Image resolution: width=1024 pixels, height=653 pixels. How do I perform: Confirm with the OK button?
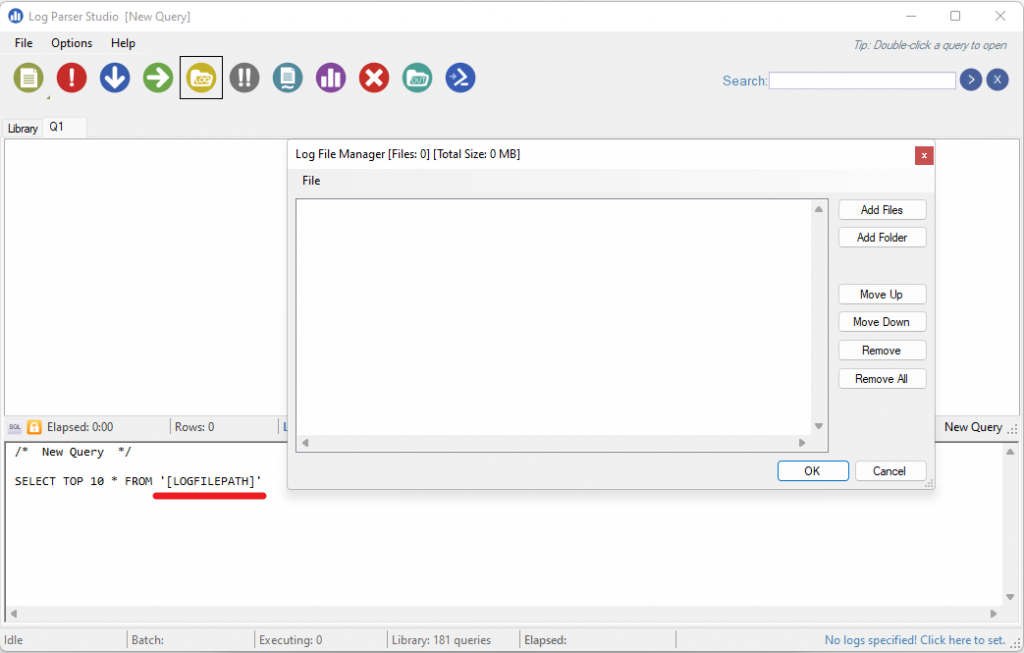812,471
